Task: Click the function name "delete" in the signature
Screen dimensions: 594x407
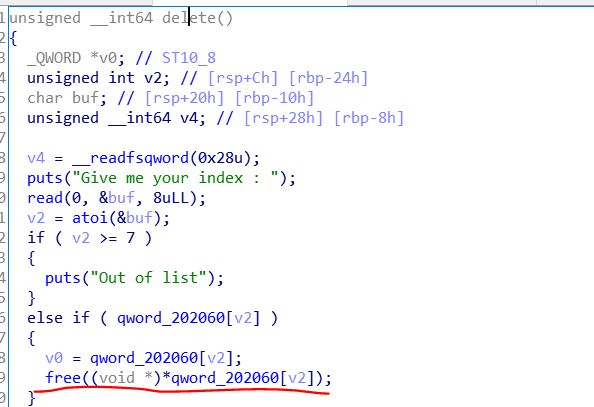Action: coord(189,18)
